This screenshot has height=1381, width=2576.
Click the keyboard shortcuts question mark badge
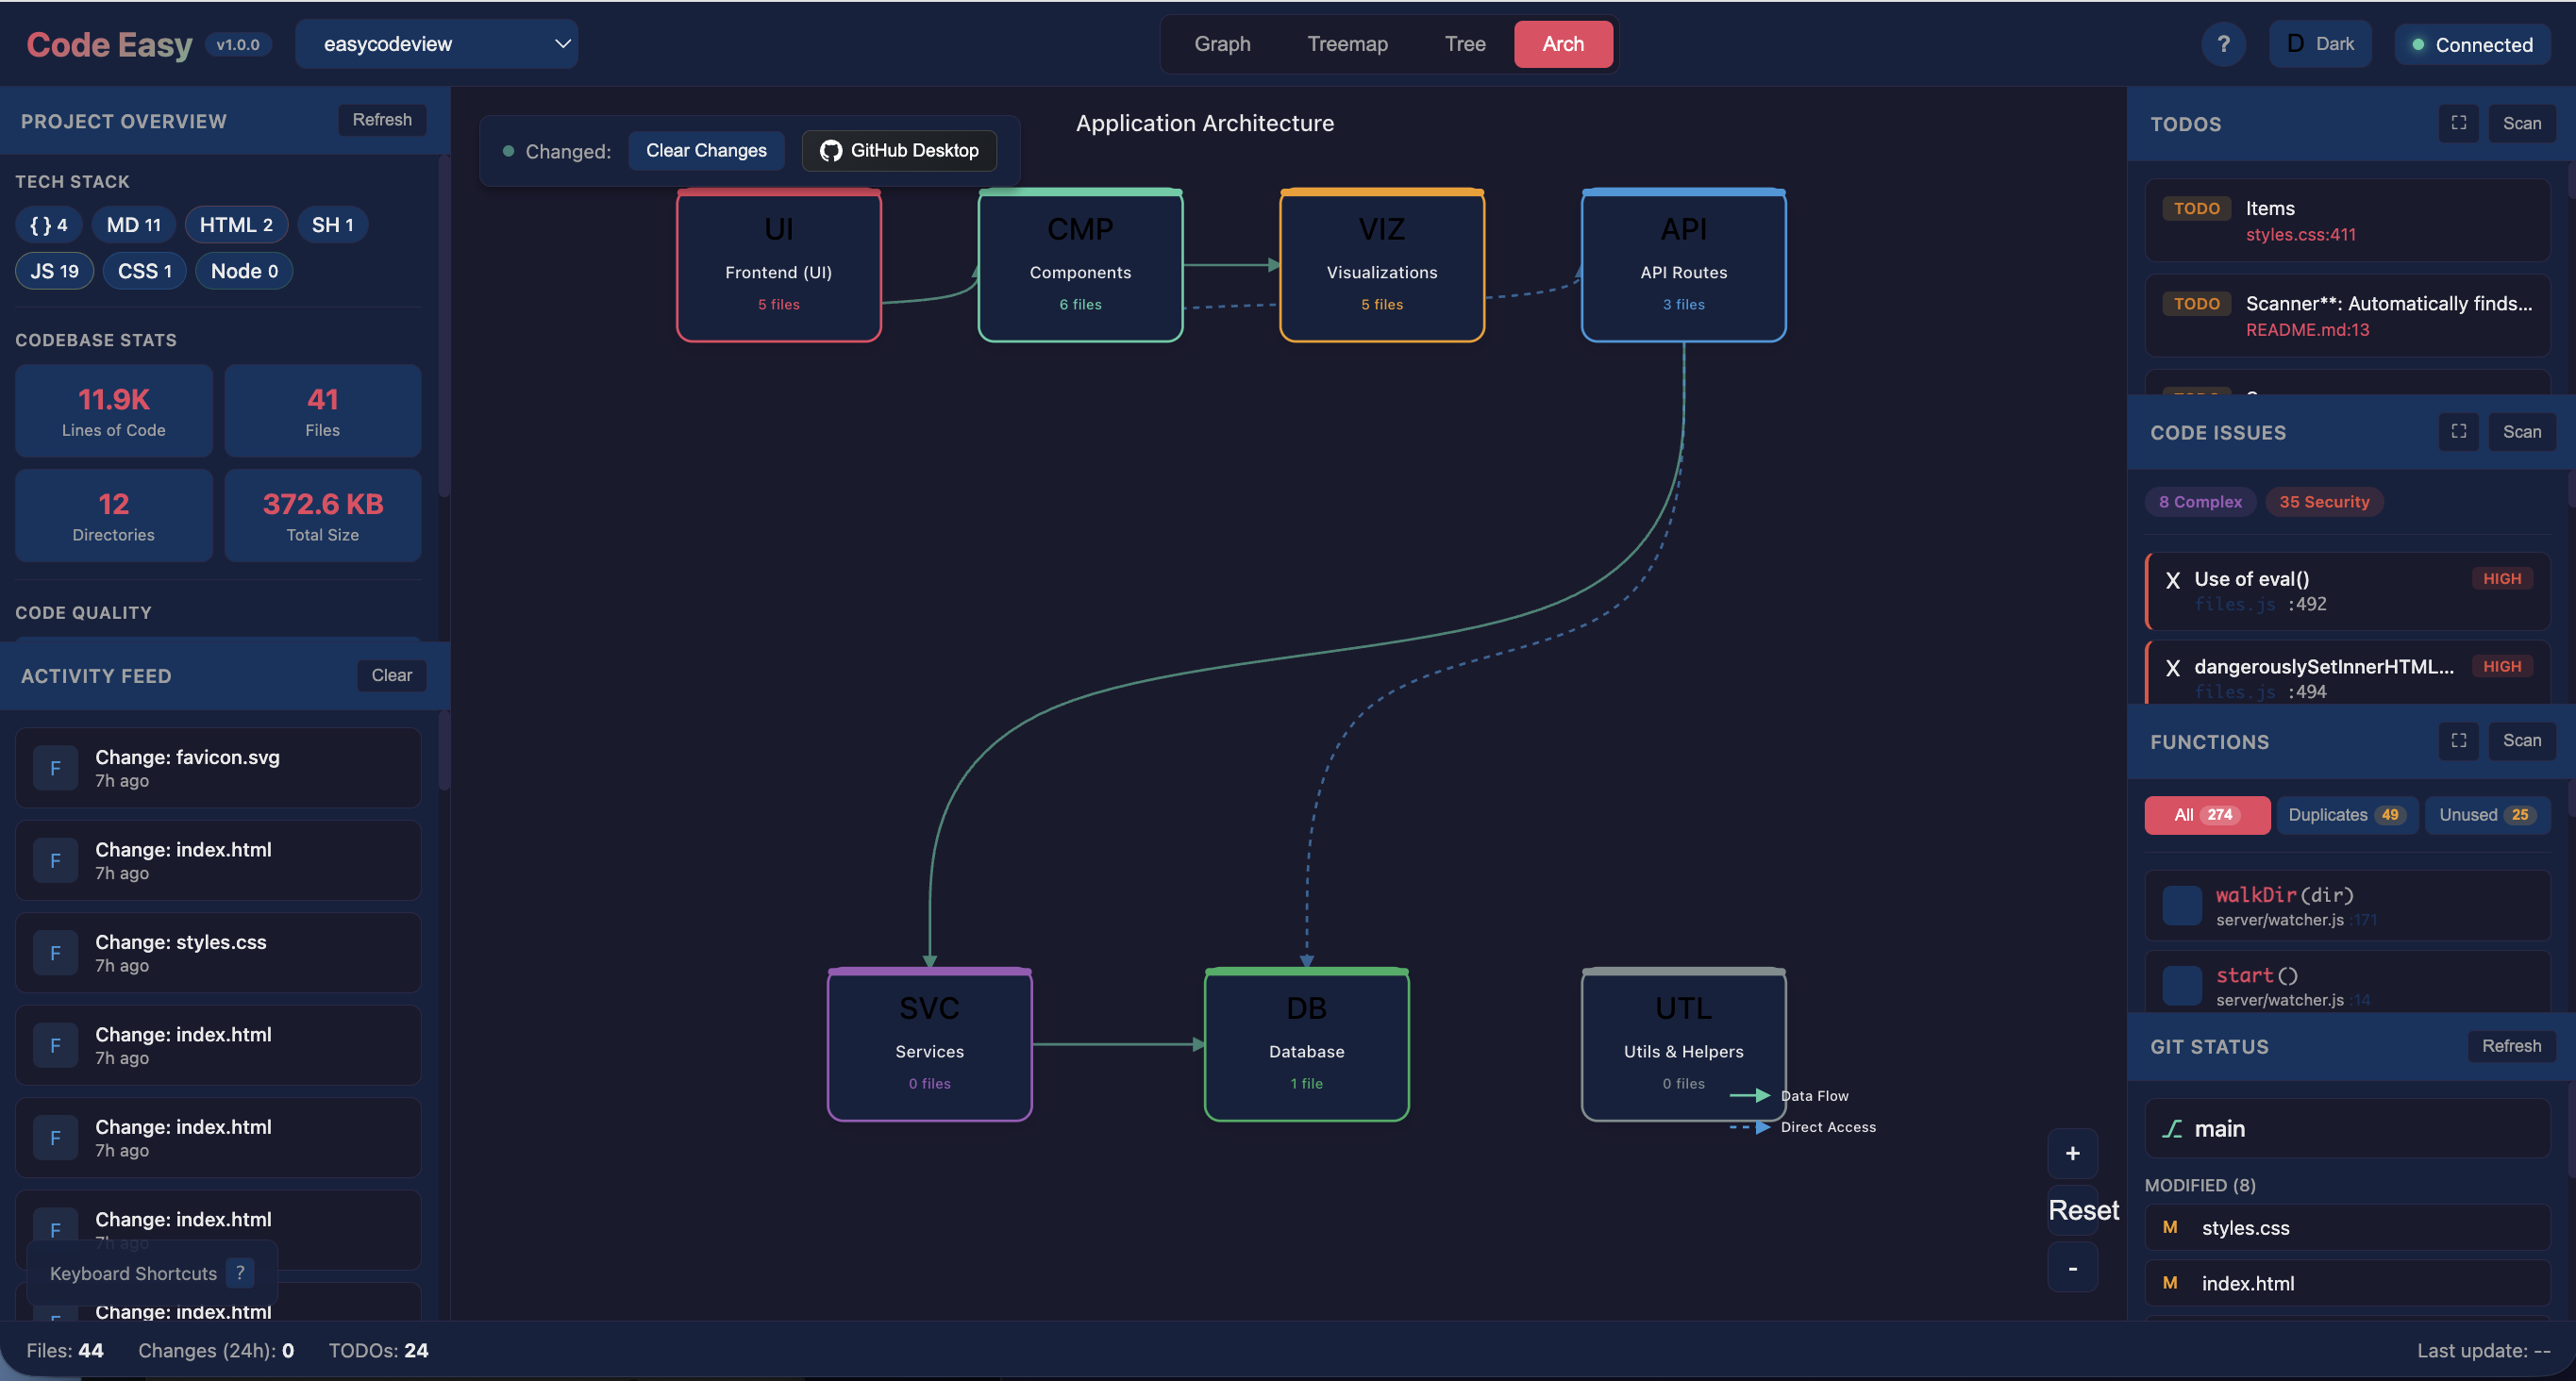point(240,1273)
